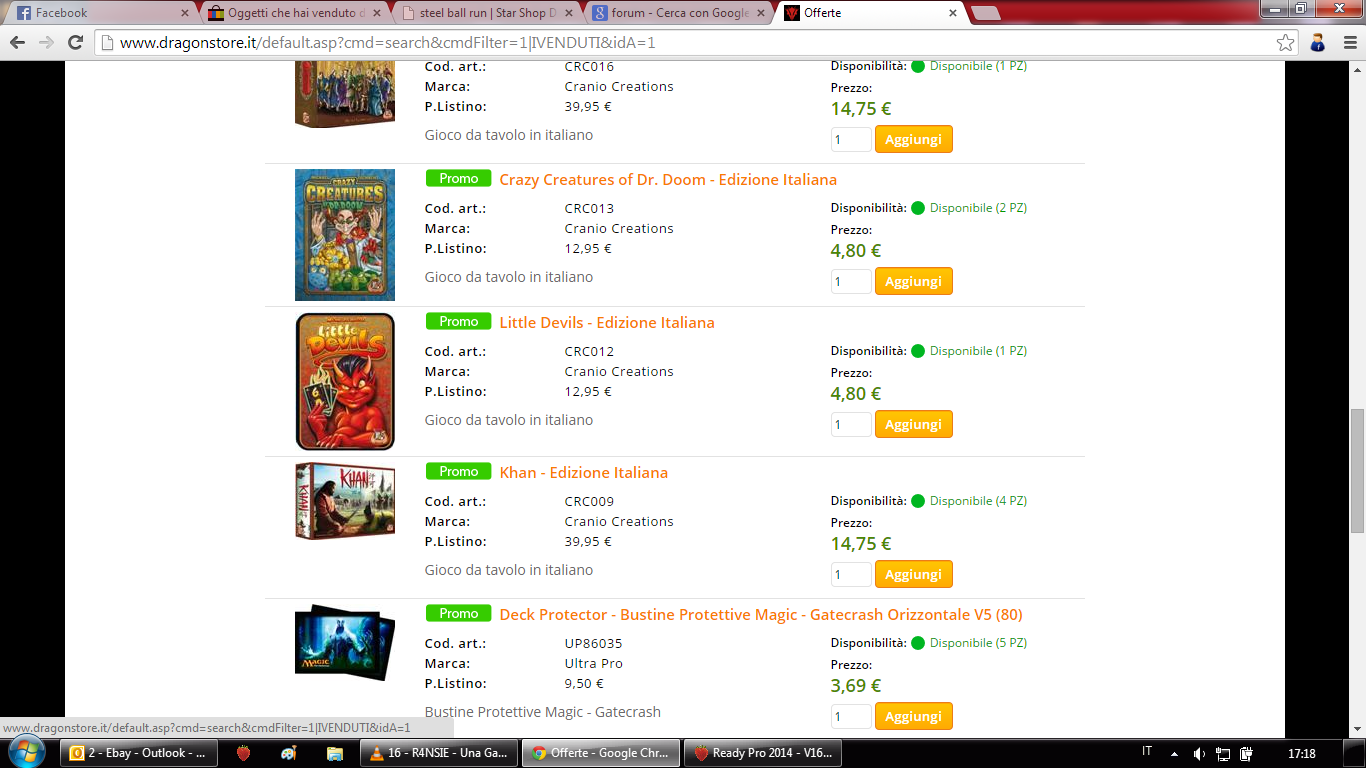1366x768 pixels.
Task: Add Deck Protector to cart with Aggiungi
Action: [x=914, y=716]
